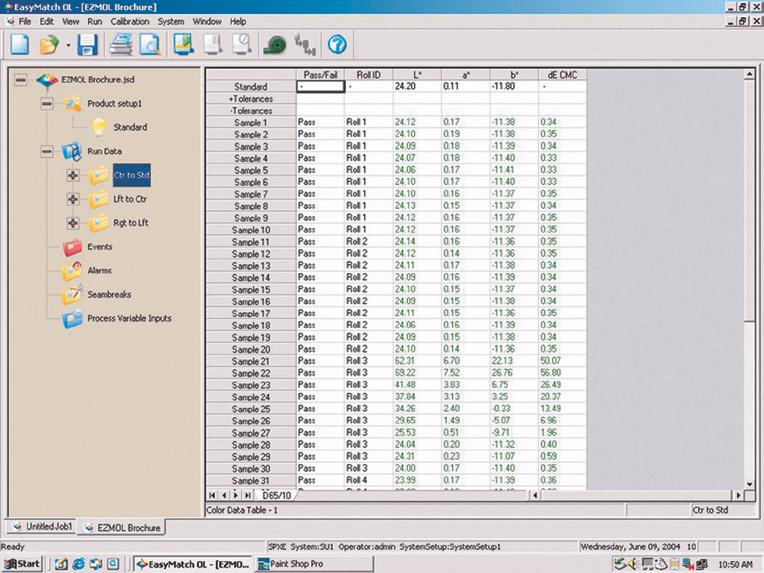Collapse the Run Data node

pos(47,151)
